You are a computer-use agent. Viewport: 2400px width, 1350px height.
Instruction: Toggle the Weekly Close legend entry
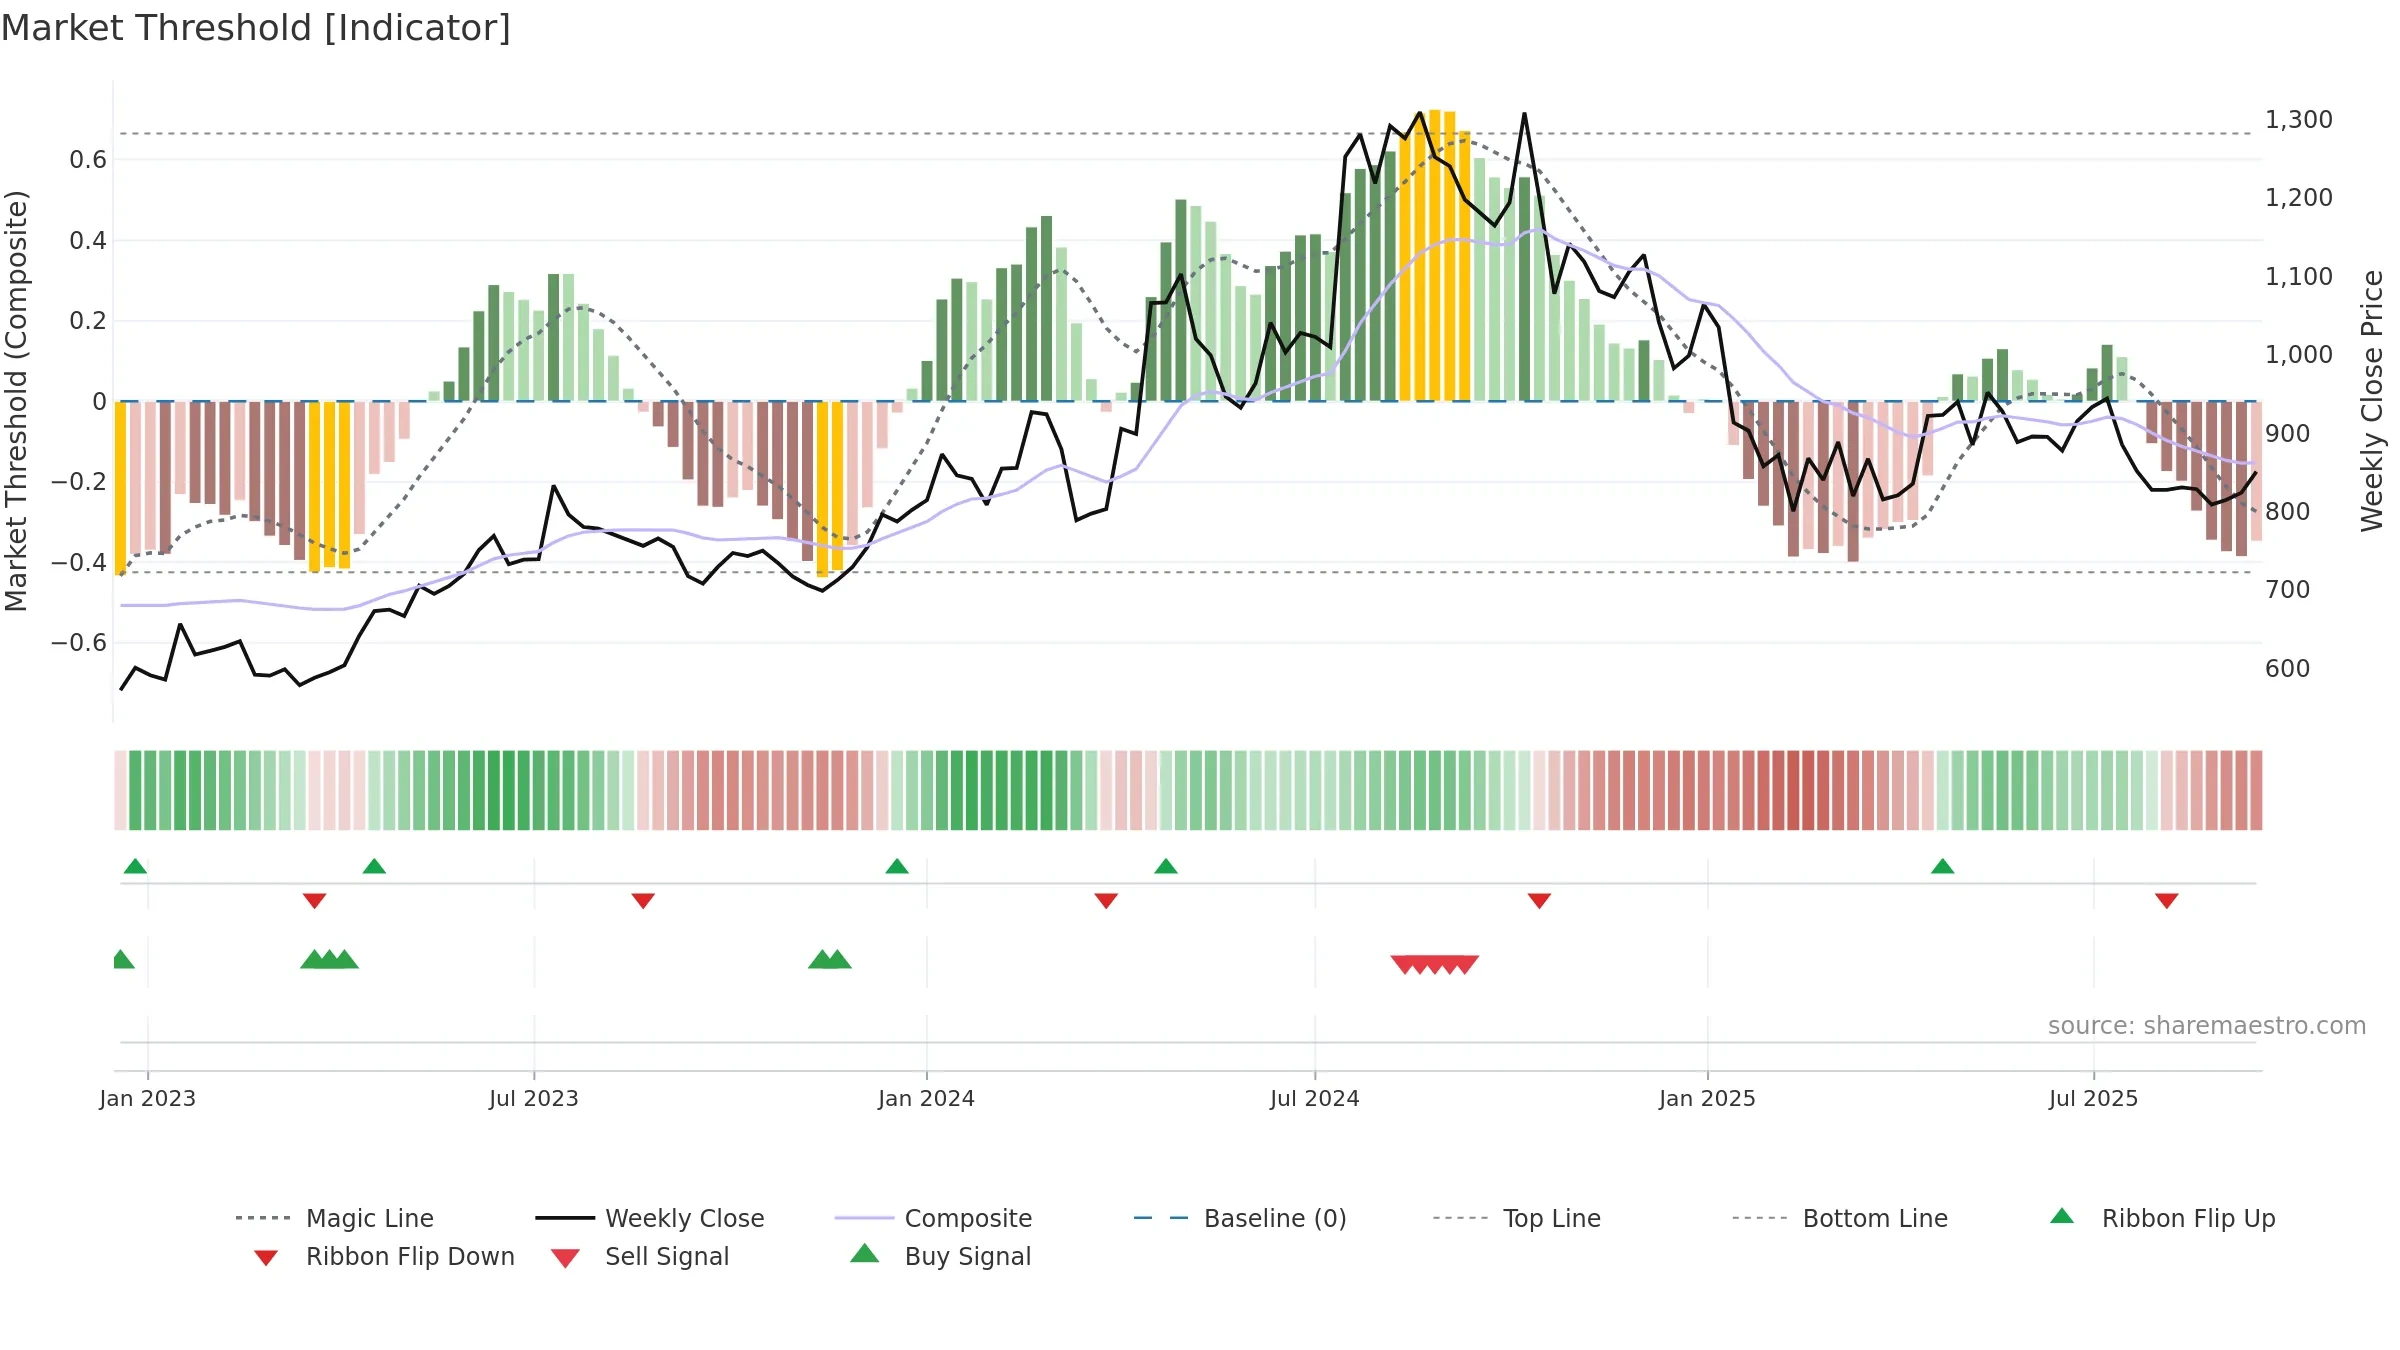click(650, 1218)
